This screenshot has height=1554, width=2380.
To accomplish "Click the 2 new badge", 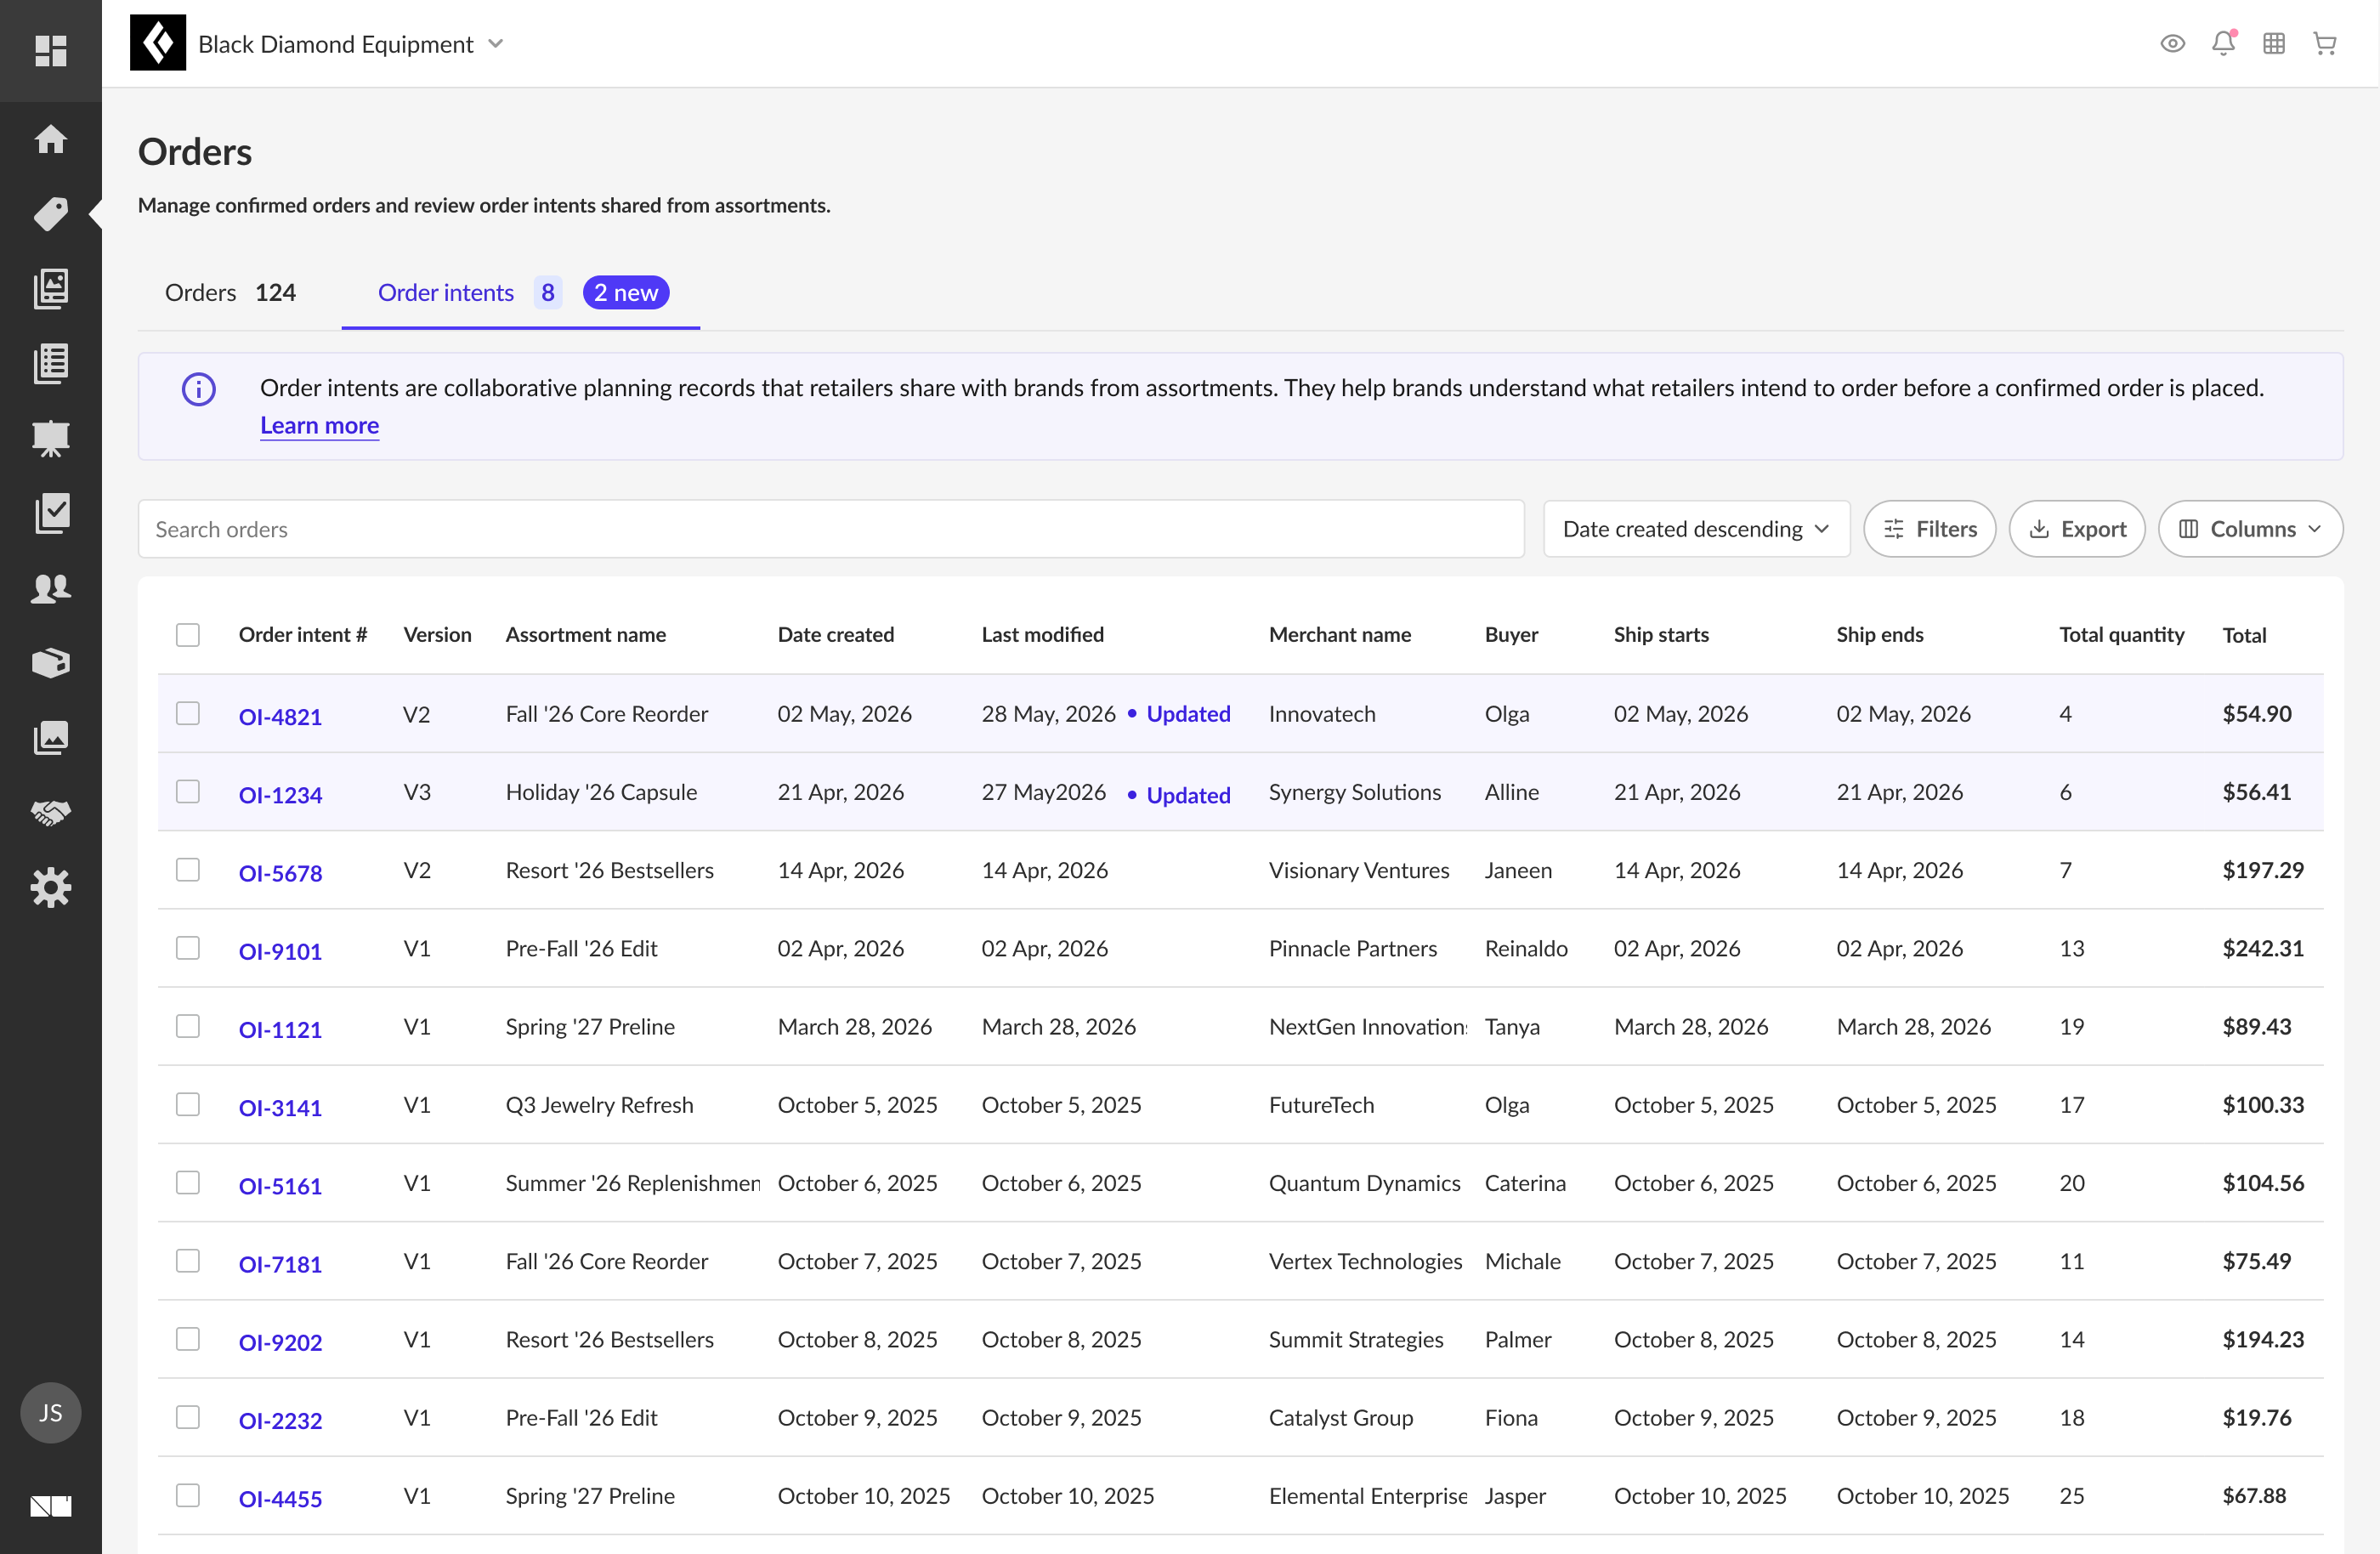I will coord(626,292).
